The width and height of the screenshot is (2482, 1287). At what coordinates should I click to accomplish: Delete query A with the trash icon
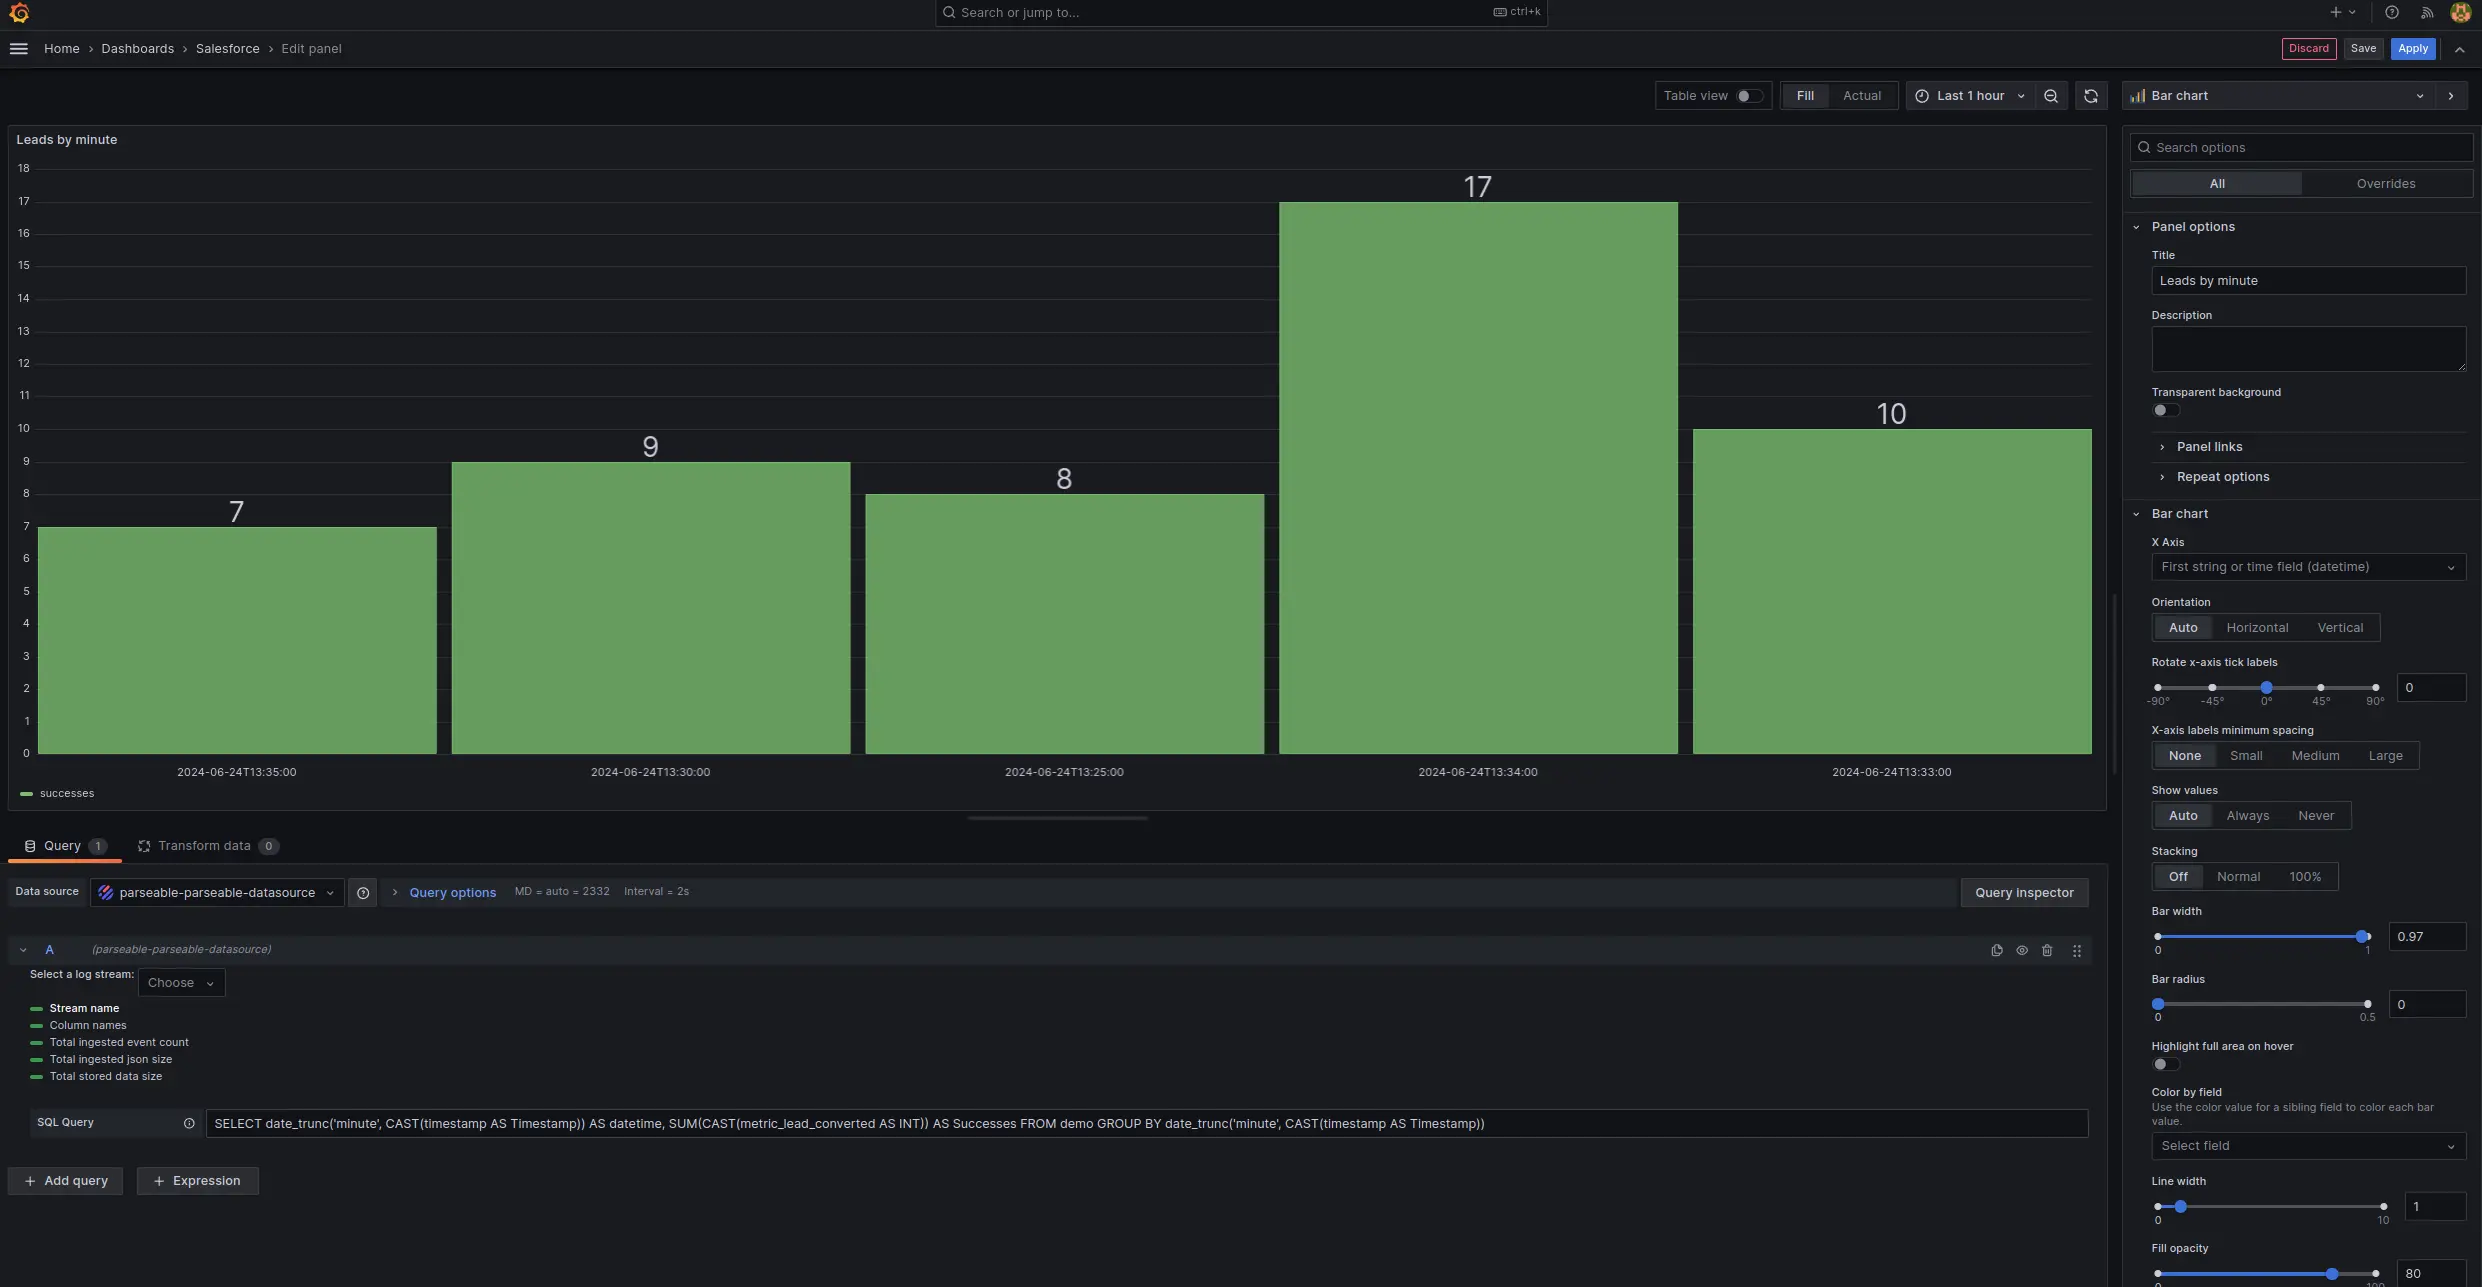[2046, 950]
